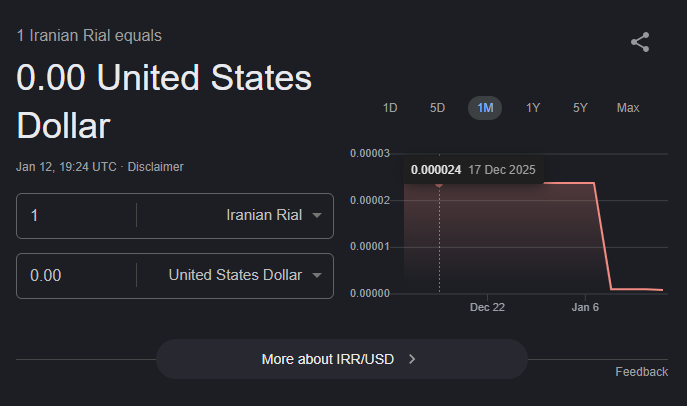
Task: Click the 0.00001 axis value
Action: [370, 247]
